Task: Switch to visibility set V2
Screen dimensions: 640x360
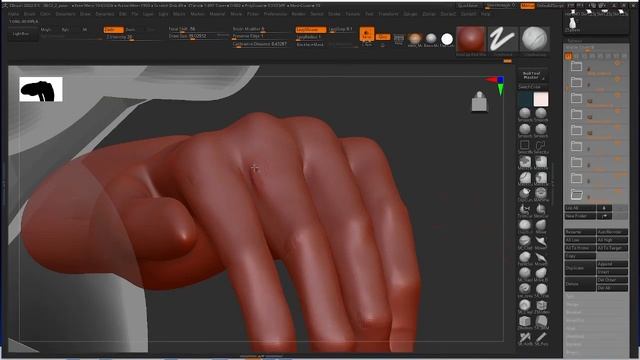Action: [x=576, y=56]
